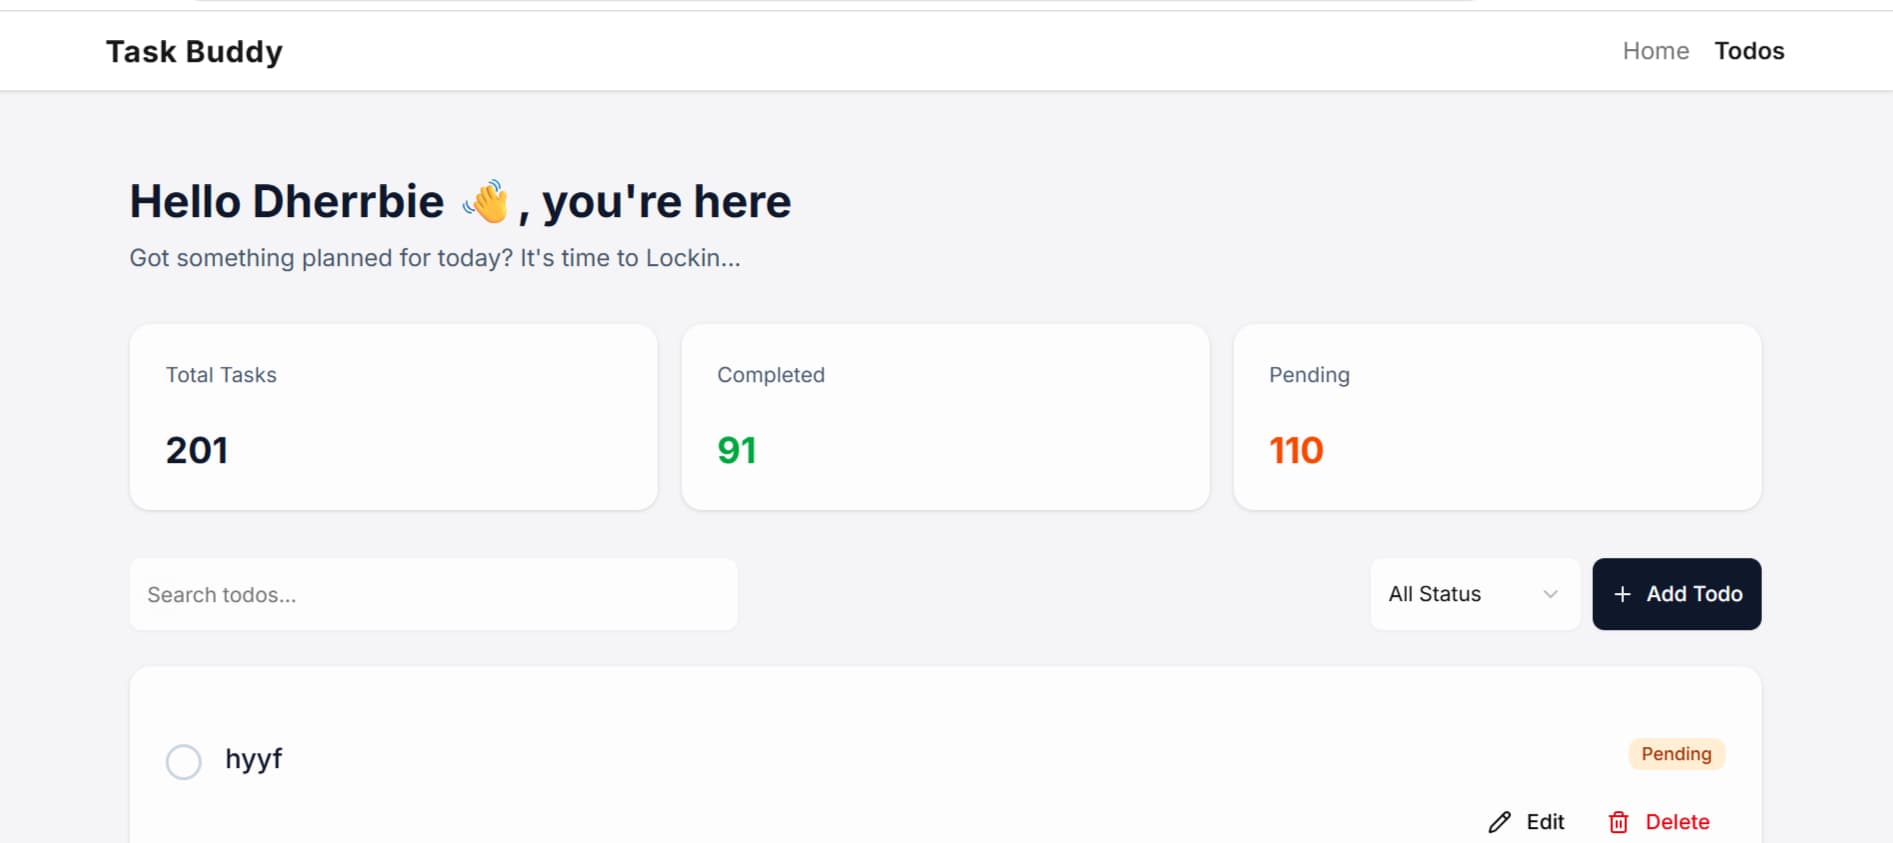
Task: Go to the Home nav link
Action: (x=1655, y=51)
